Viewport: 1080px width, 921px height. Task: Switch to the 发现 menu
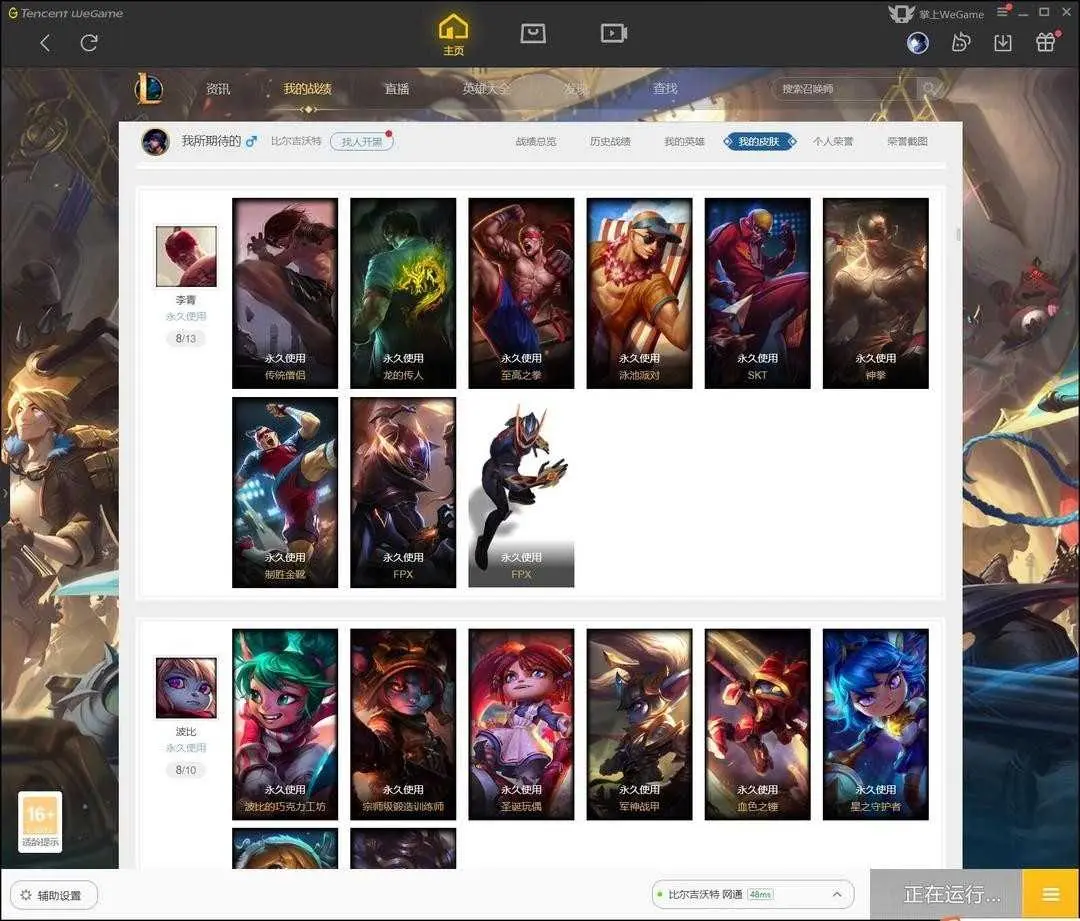tap(576, 89)
